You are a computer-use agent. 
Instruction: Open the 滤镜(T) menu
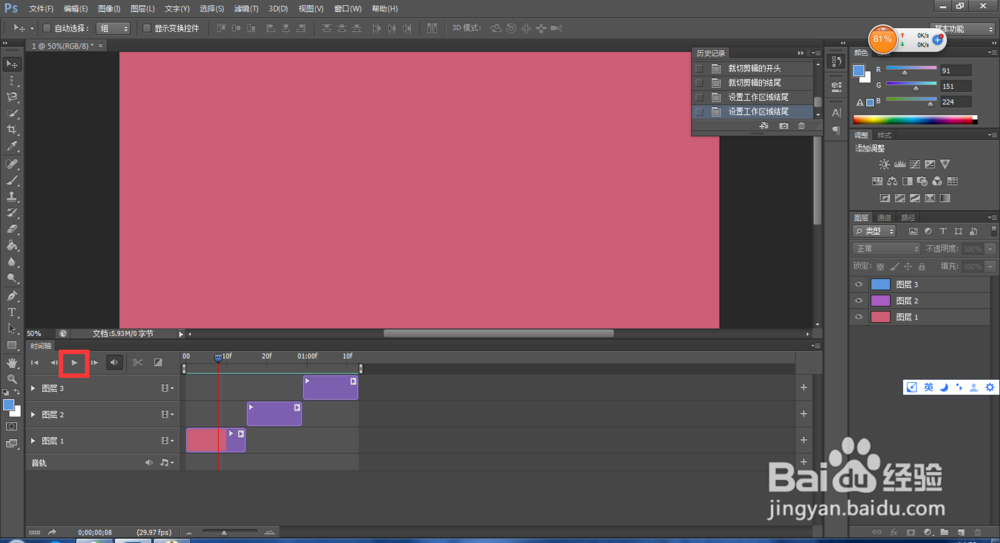point(246,9)
